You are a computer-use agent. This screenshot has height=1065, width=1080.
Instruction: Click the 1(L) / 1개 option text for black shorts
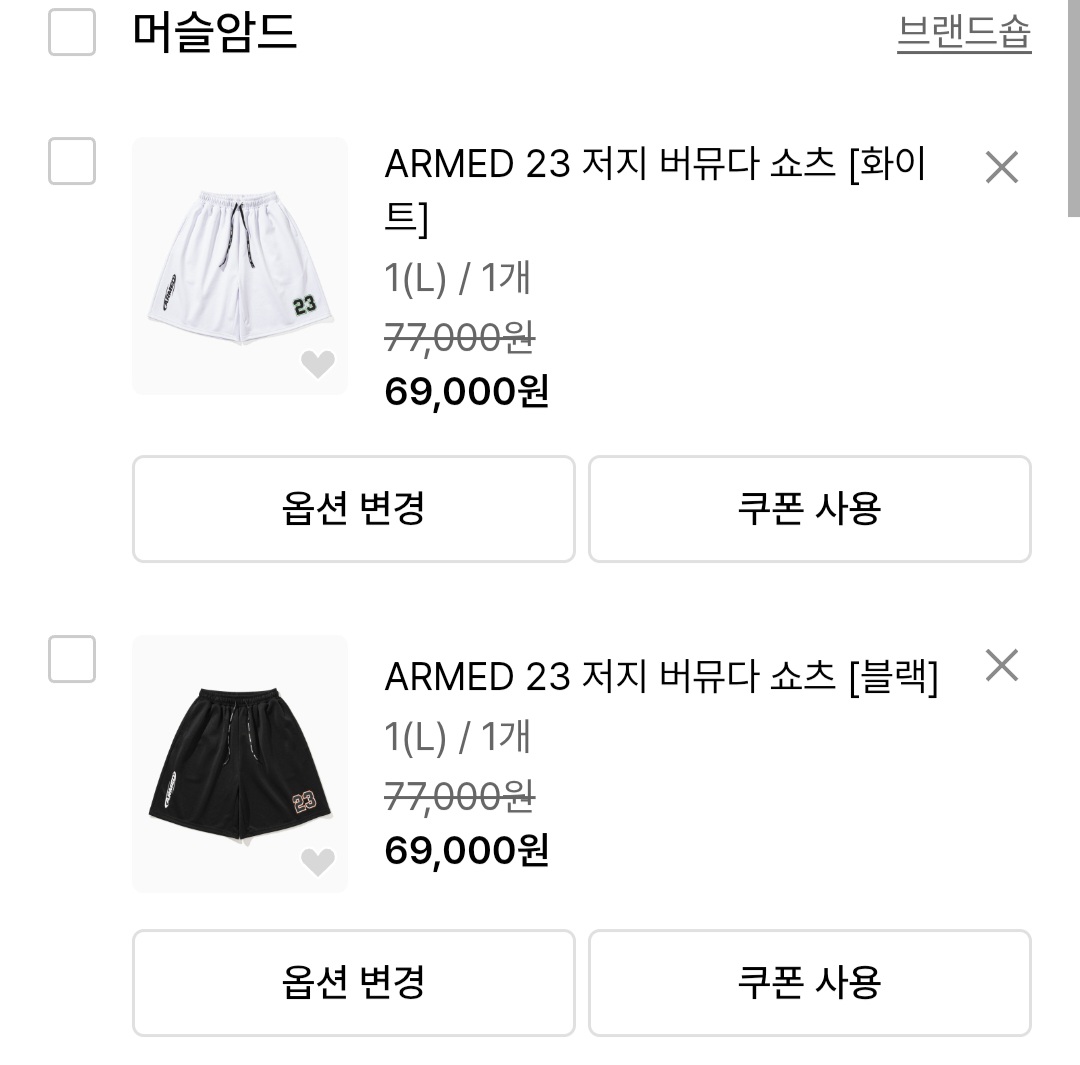point(457,736)
